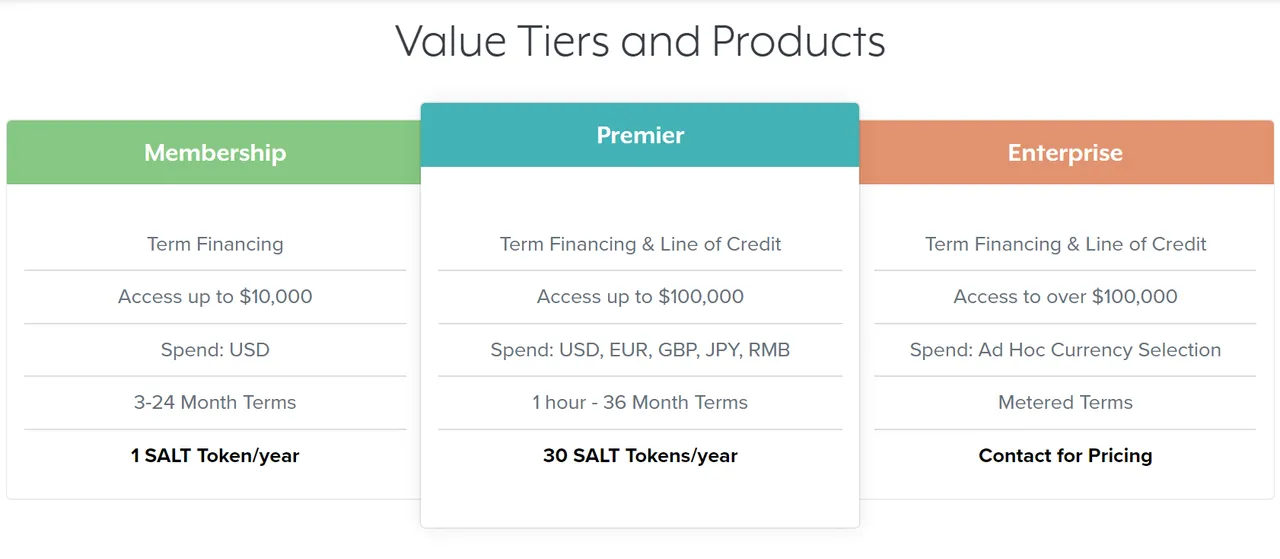Click the Value Tiers and Products heading
Viewport: 1280px width, 559px height.
pyautogui.click(x=640, y=41)
